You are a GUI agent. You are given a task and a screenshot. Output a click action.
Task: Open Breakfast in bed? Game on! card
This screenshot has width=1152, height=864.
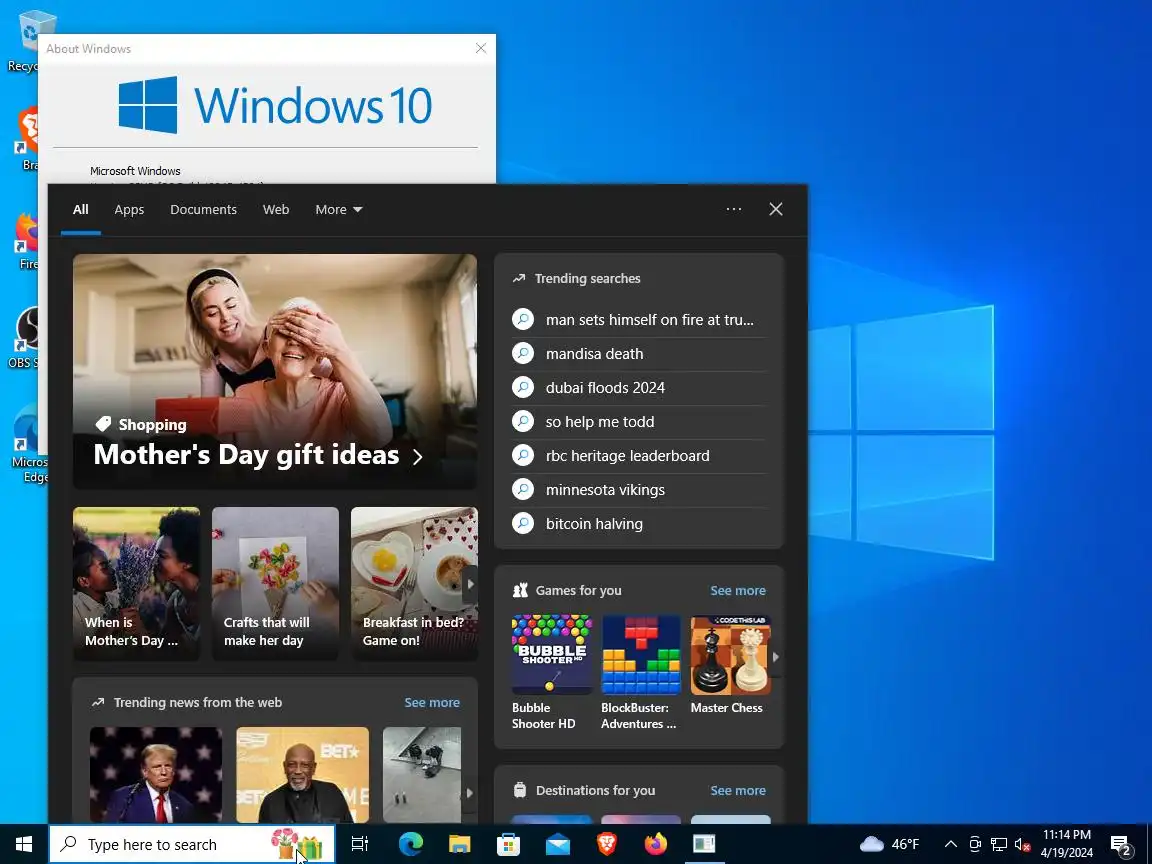tap(414, 583)
